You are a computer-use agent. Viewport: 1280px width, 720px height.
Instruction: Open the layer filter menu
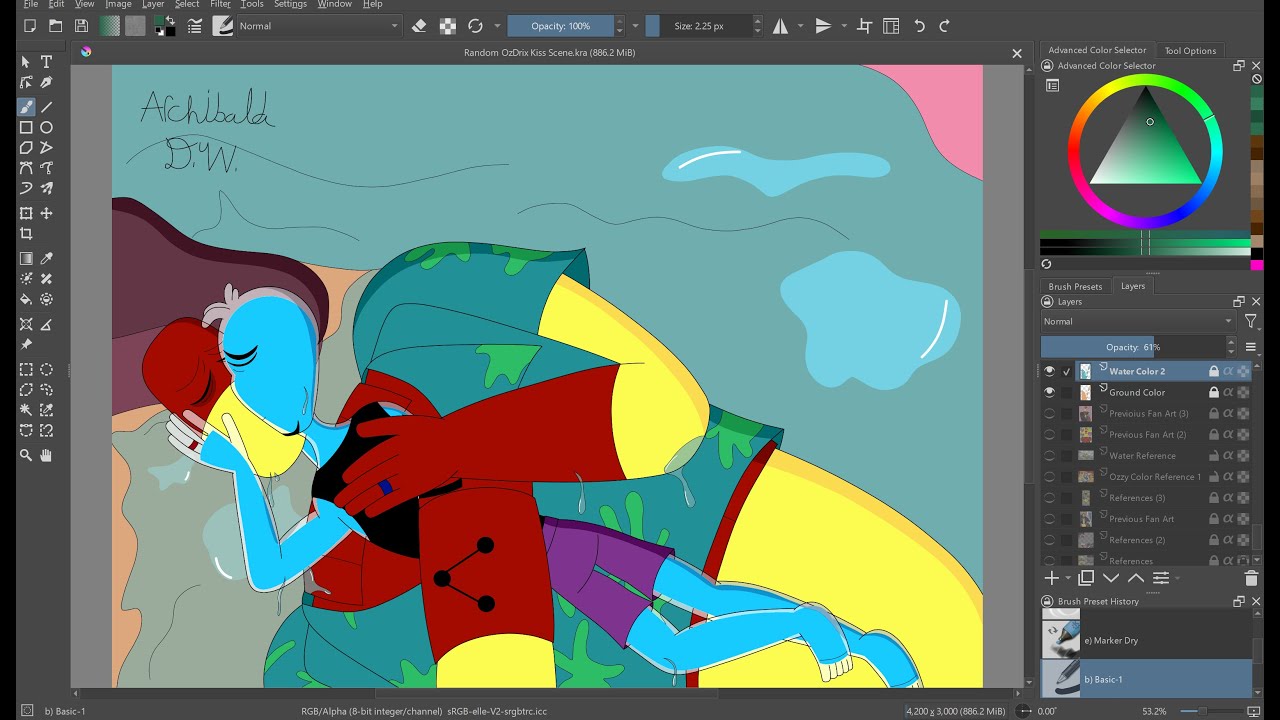pyautogui.click(x=1250, y=321)
